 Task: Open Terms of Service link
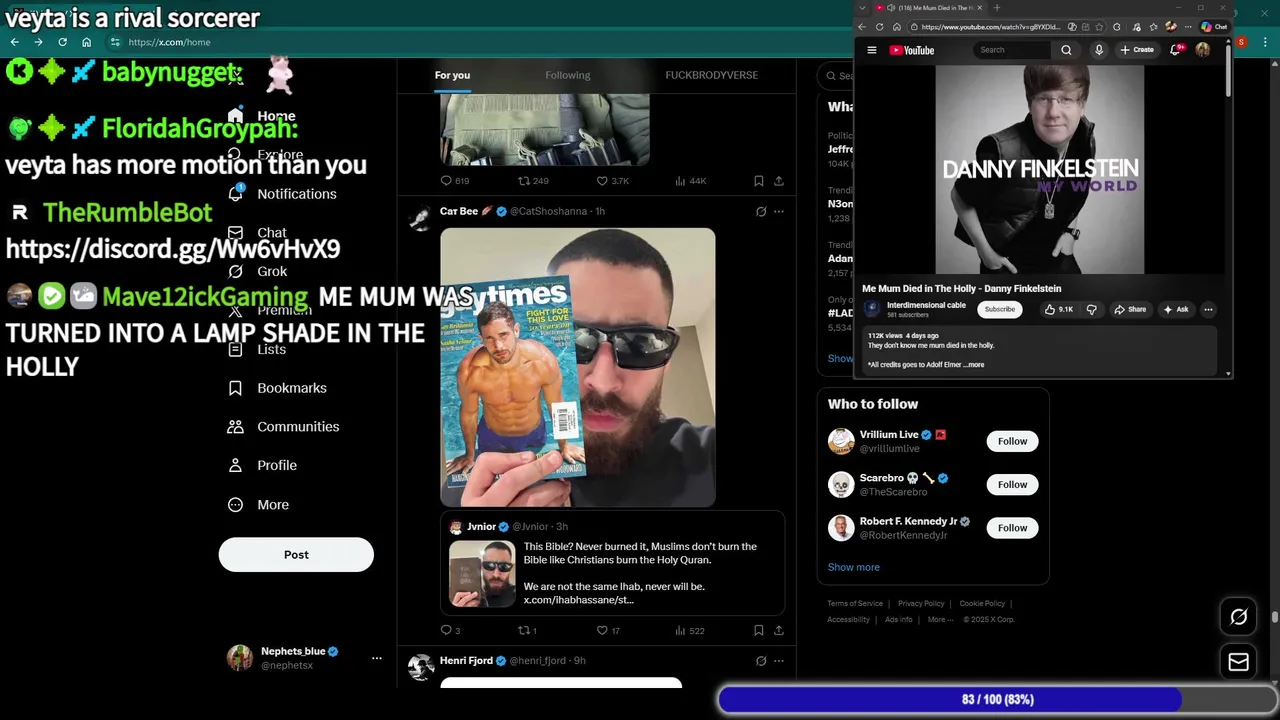pyautogui.click(x=855, y=604)
